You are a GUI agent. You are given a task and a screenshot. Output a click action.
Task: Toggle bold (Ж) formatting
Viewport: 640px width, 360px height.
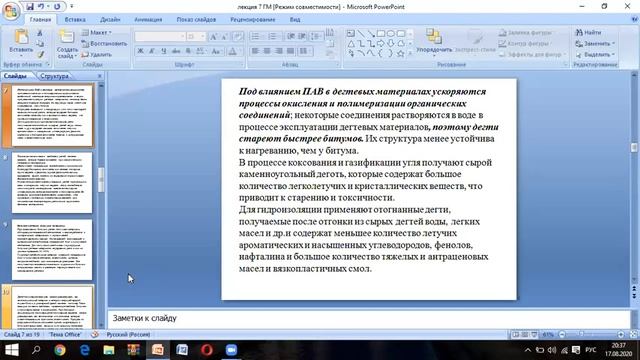(140, 51)
